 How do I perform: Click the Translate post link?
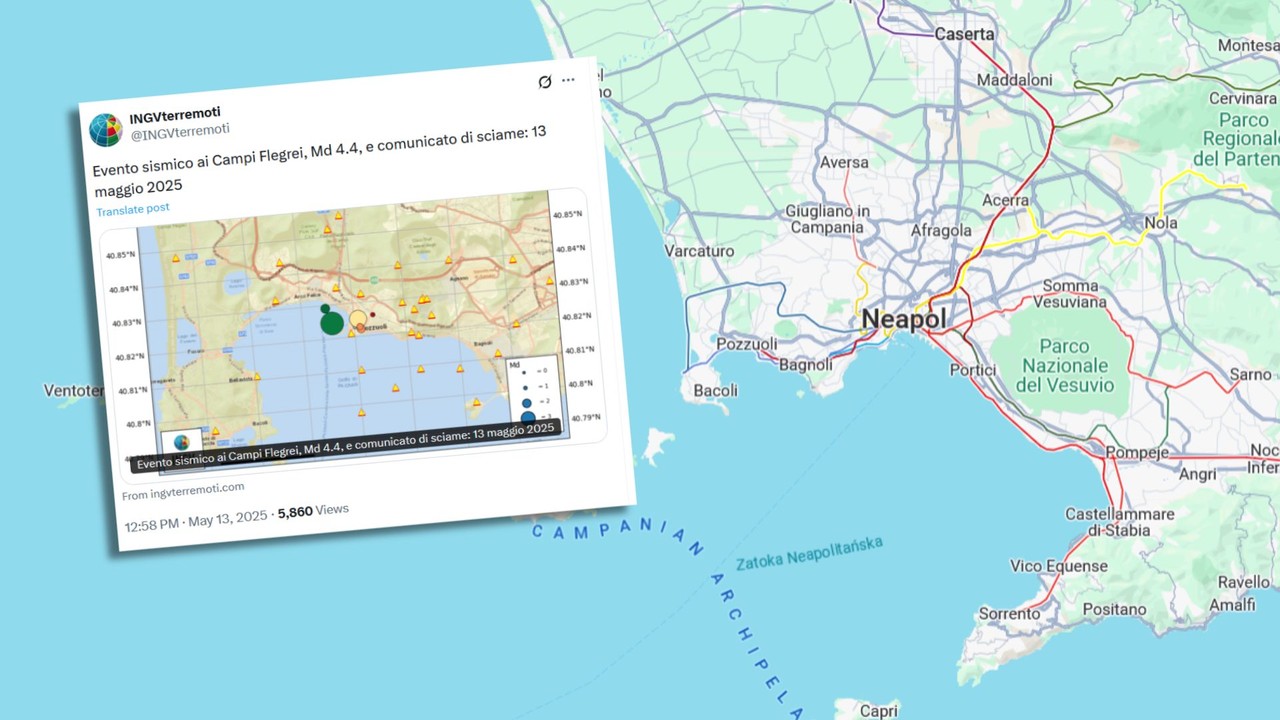tap(133, 209)
